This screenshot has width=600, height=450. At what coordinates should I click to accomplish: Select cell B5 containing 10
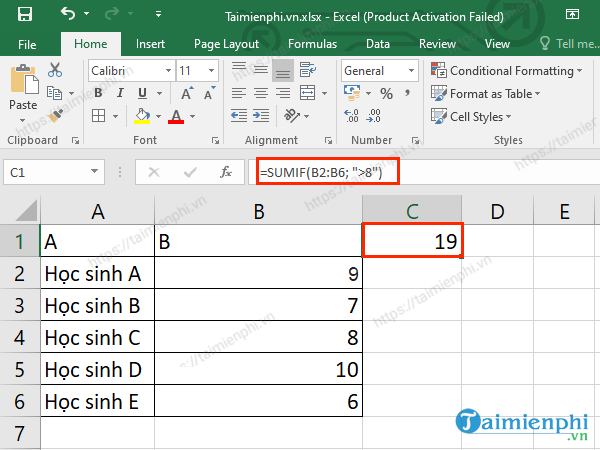258,369
